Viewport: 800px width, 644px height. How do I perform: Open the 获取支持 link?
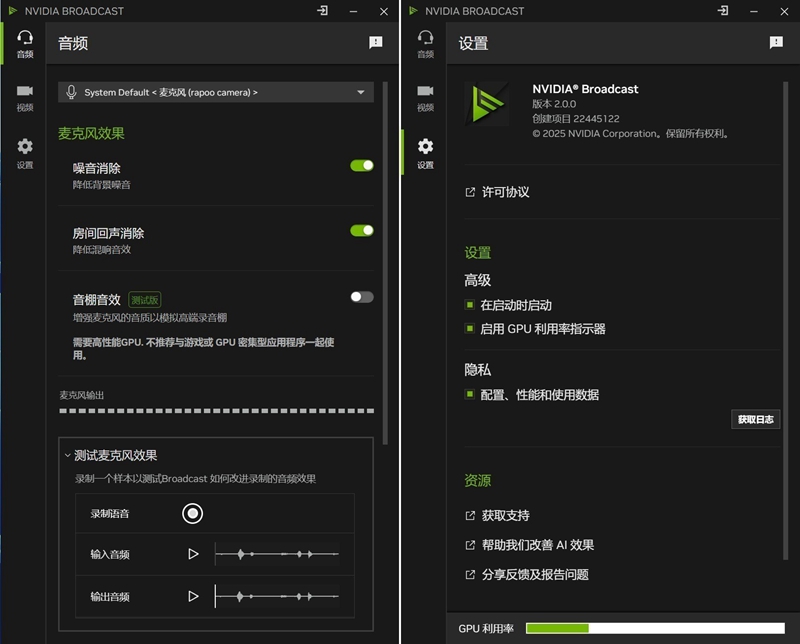504,516
